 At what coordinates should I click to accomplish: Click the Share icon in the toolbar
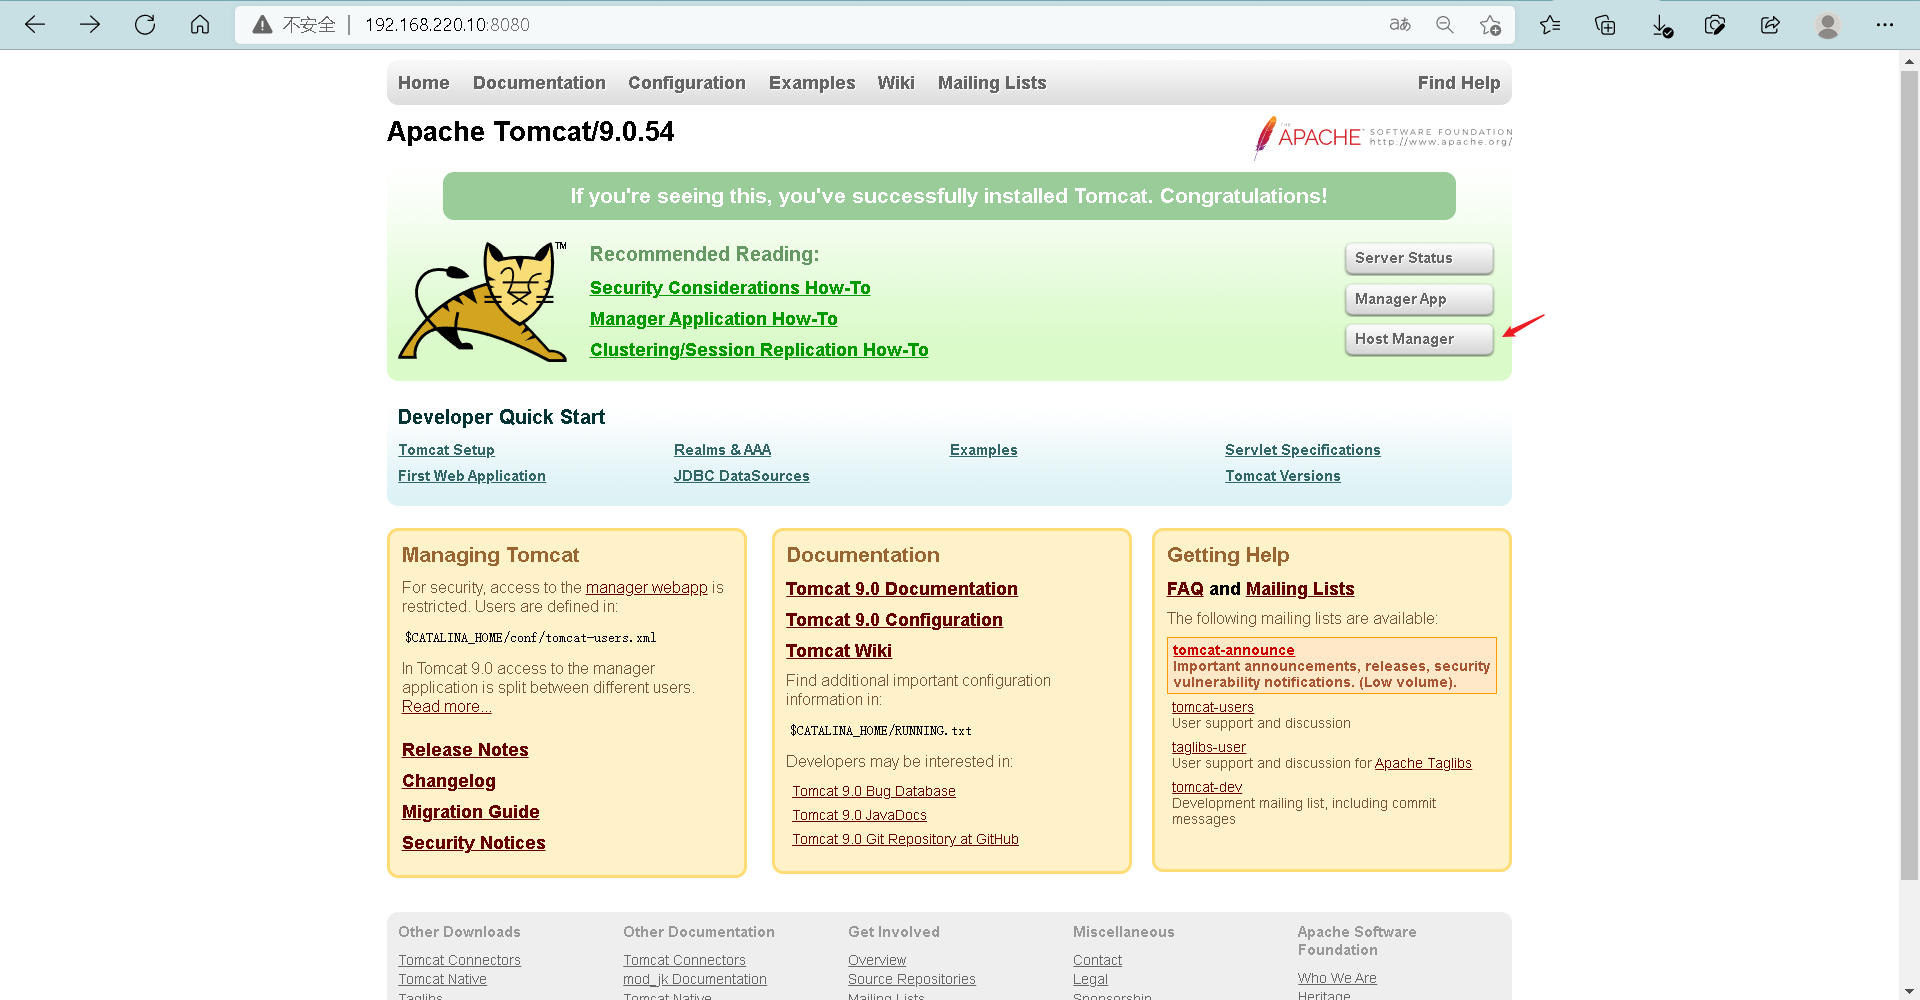pos(1770,25)
